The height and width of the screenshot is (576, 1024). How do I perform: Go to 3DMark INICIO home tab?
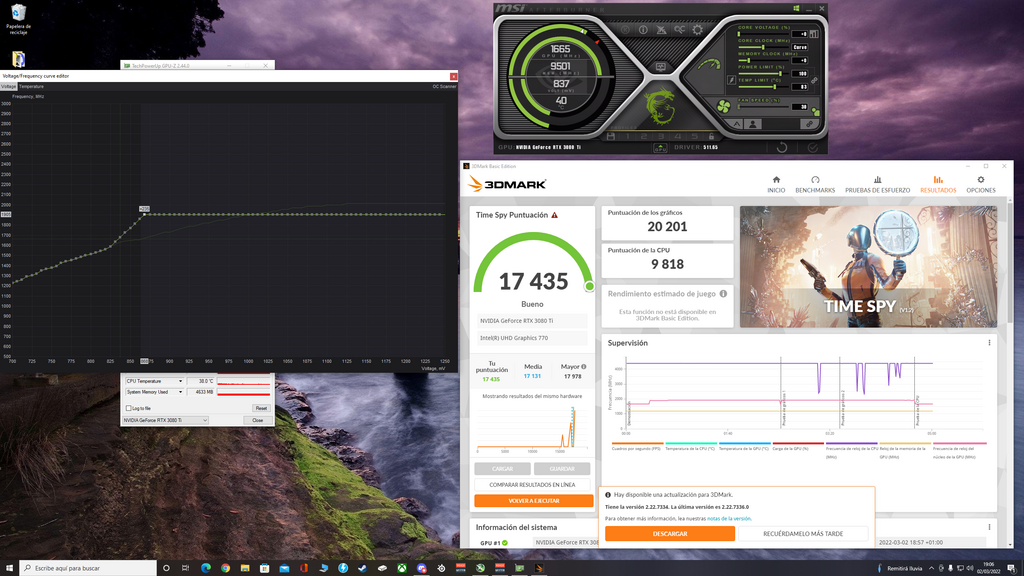click(776, 185)
